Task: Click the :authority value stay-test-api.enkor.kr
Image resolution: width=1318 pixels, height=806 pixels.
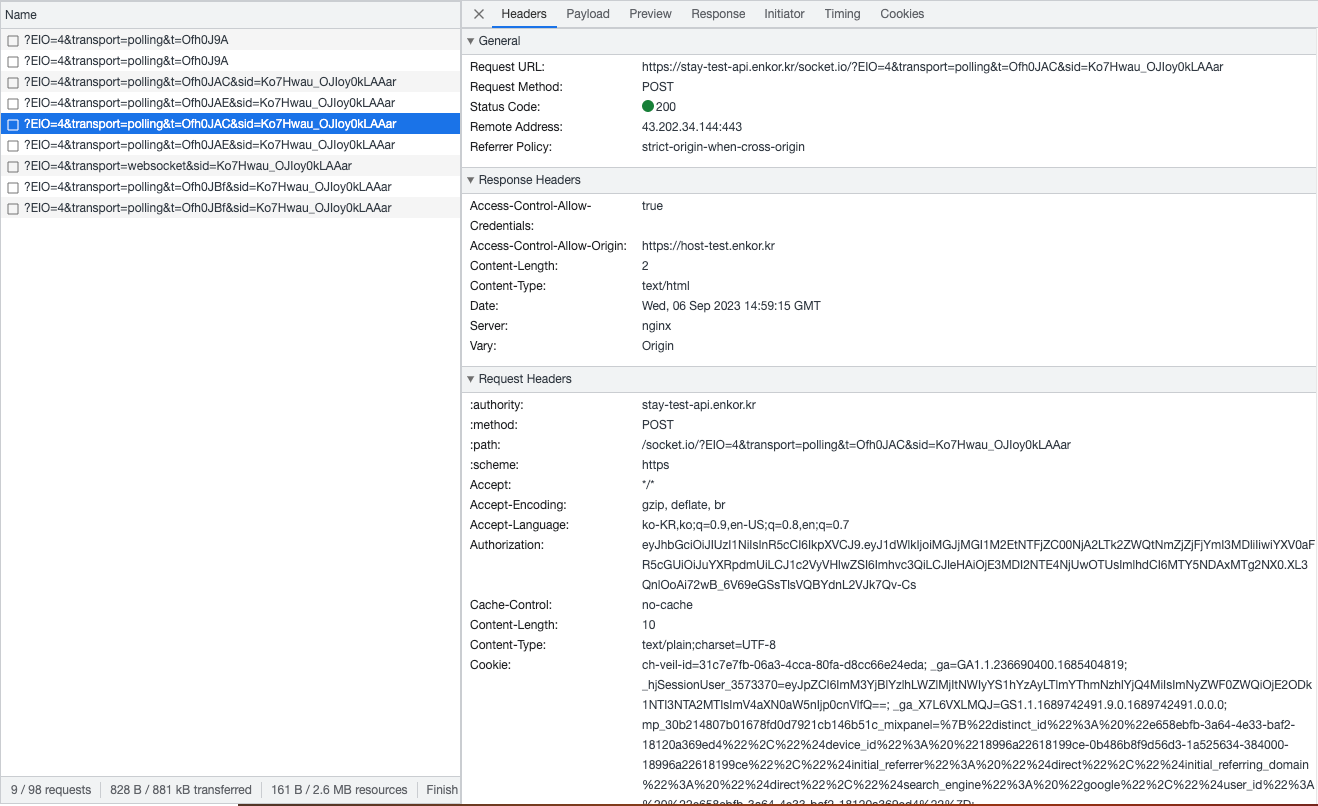Action: coord(699,405)
